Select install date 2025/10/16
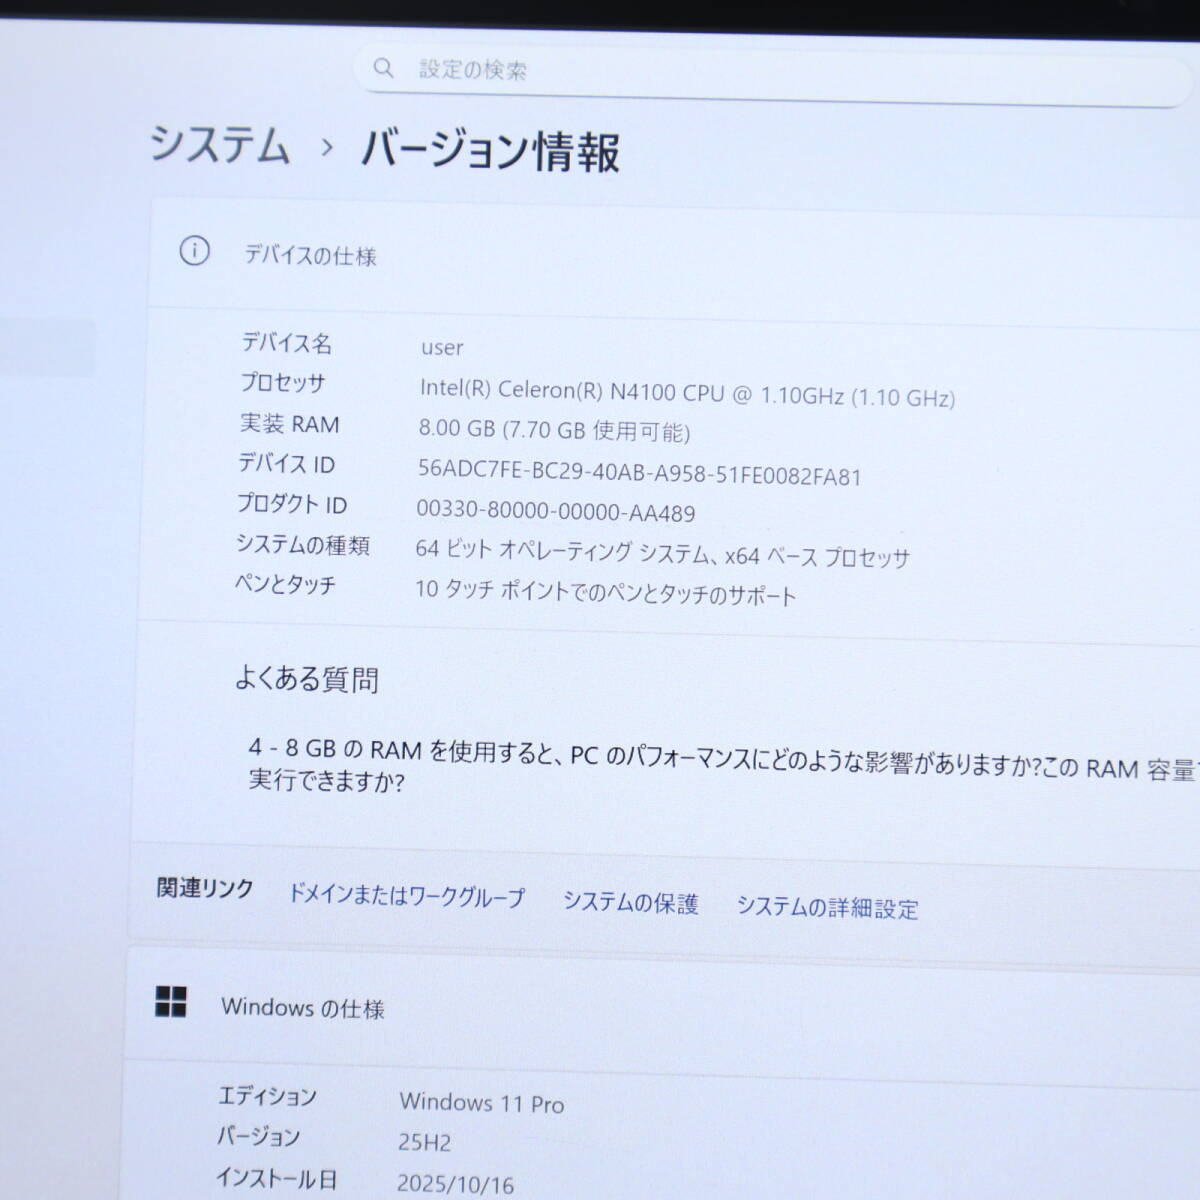 455,1184
